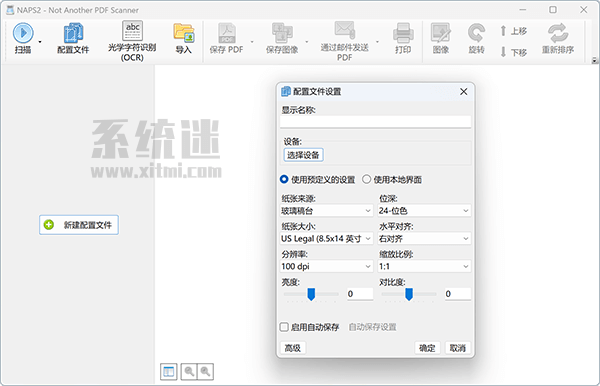
Task: Click the first magnifier zoom icon at bottom
Action: pyautogui.click(x=189, y=371)
